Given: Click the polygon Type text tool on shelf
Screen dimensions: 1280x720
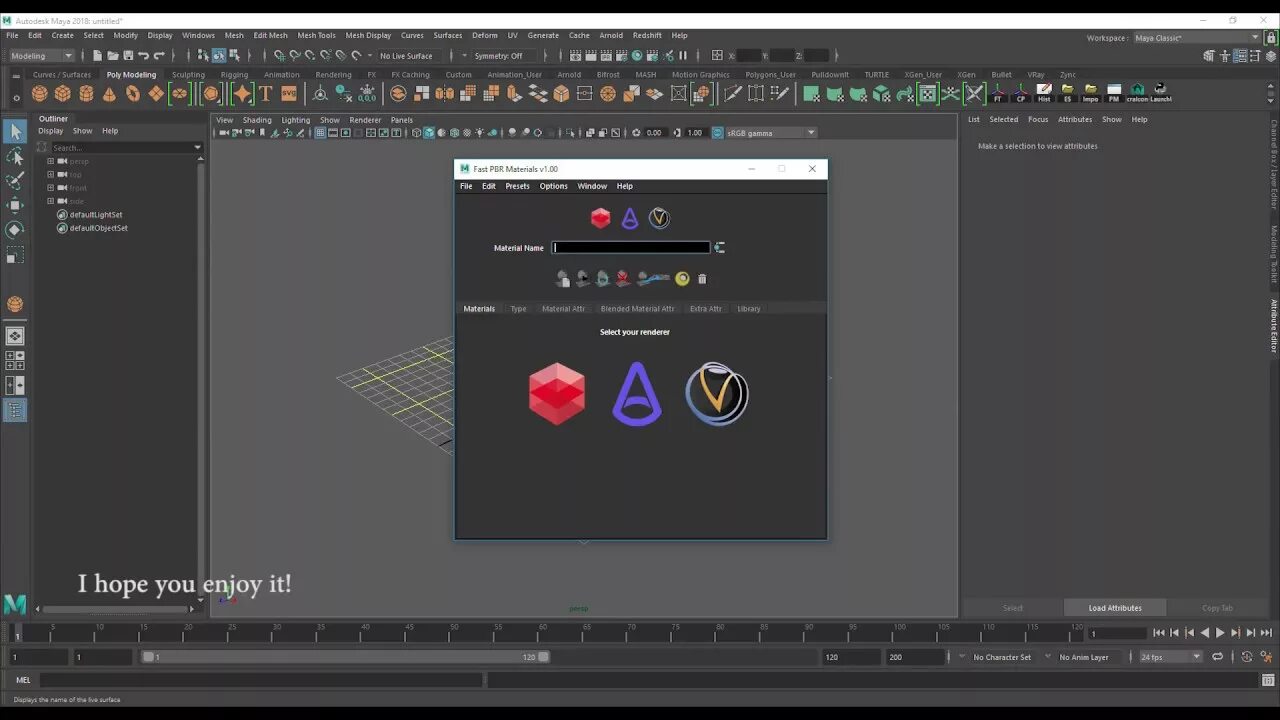Looking at the screenshot, I should pyautogui.click(x=266, y=94).
